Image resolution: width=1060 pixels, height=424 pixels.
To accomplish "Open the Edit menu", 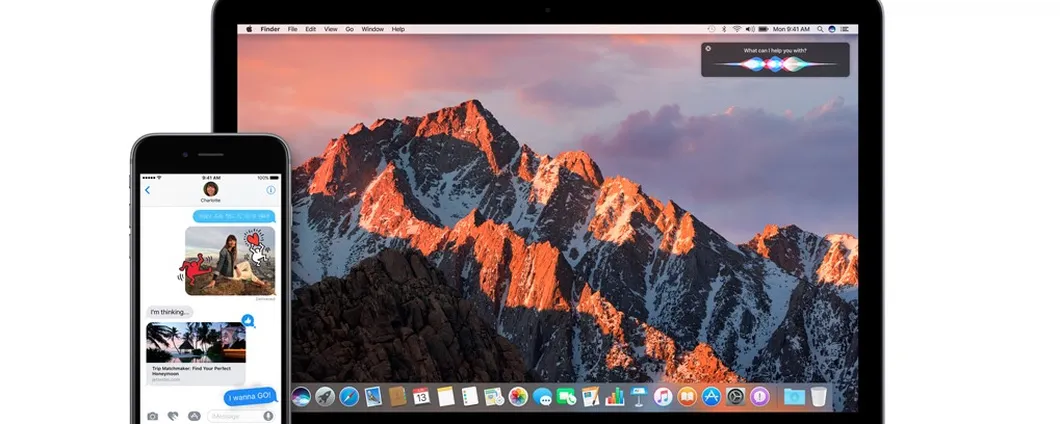I will click(x=310, y=29).
